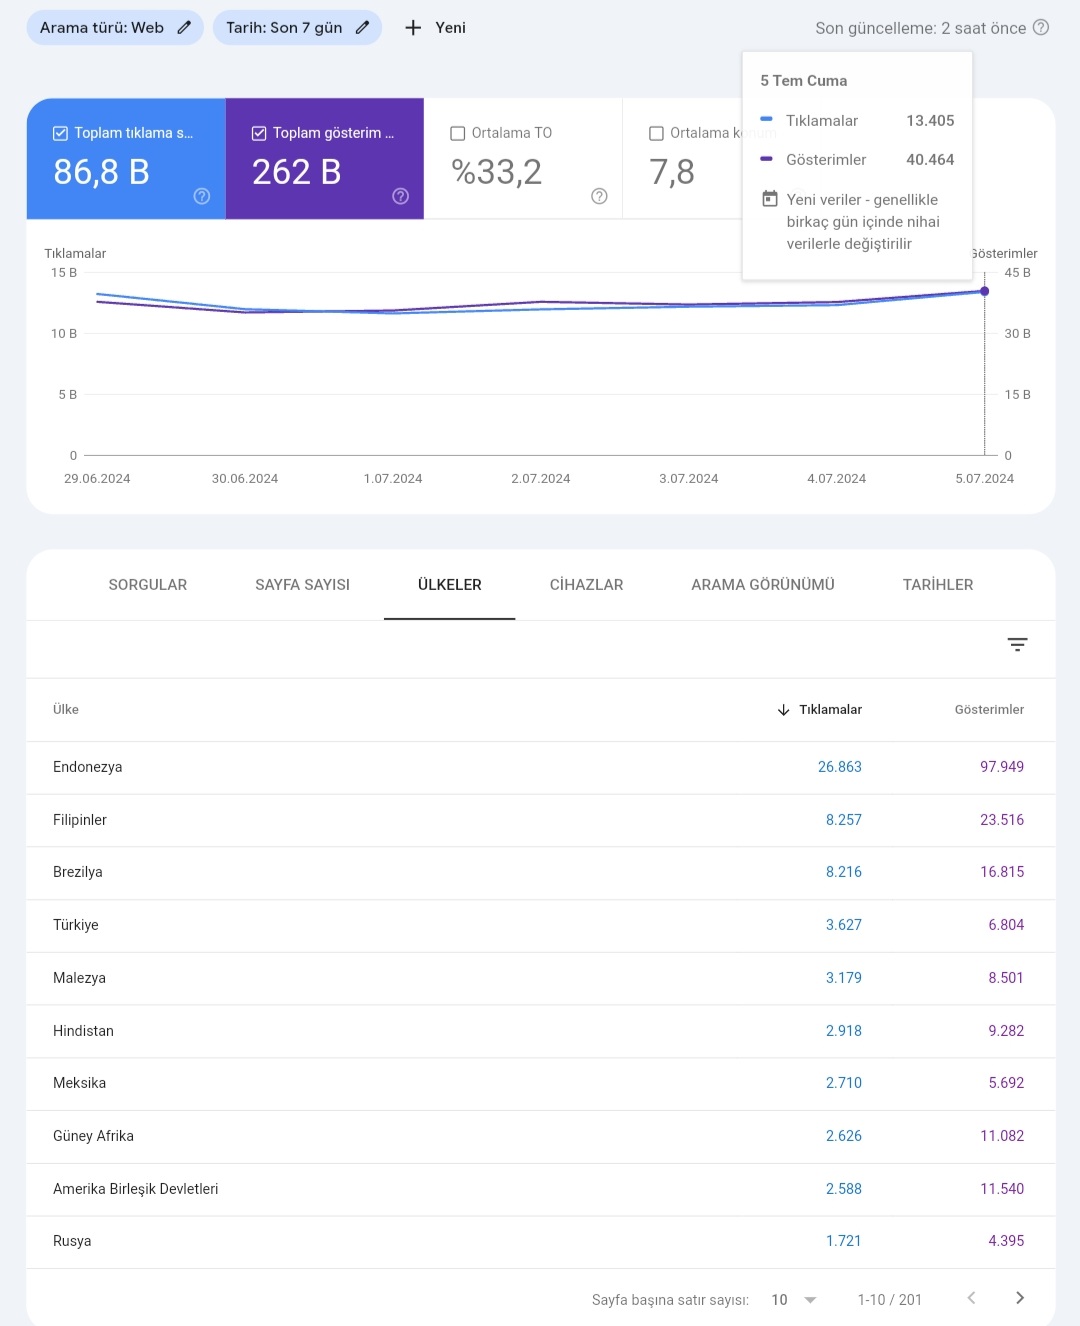Open the table filter rows icon
Viewport: 1080px width, 1326px height.
tap(1017, 645)
